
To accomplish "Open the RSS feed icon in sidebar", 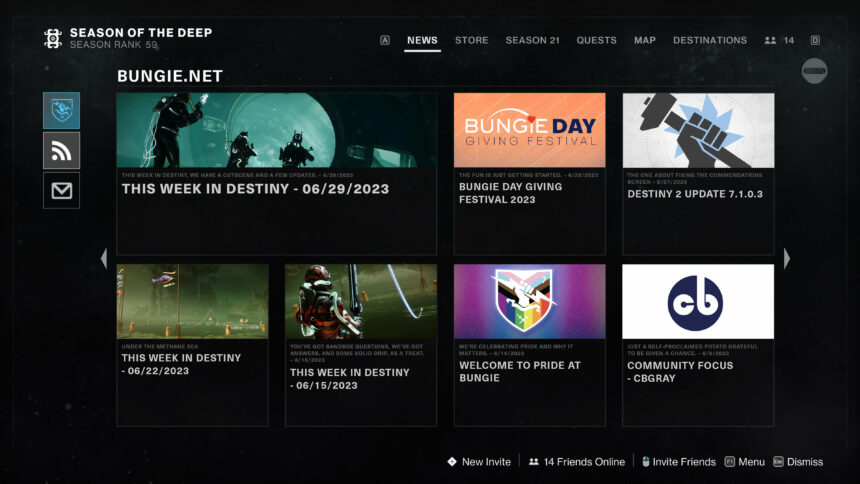I will point(61,150).
